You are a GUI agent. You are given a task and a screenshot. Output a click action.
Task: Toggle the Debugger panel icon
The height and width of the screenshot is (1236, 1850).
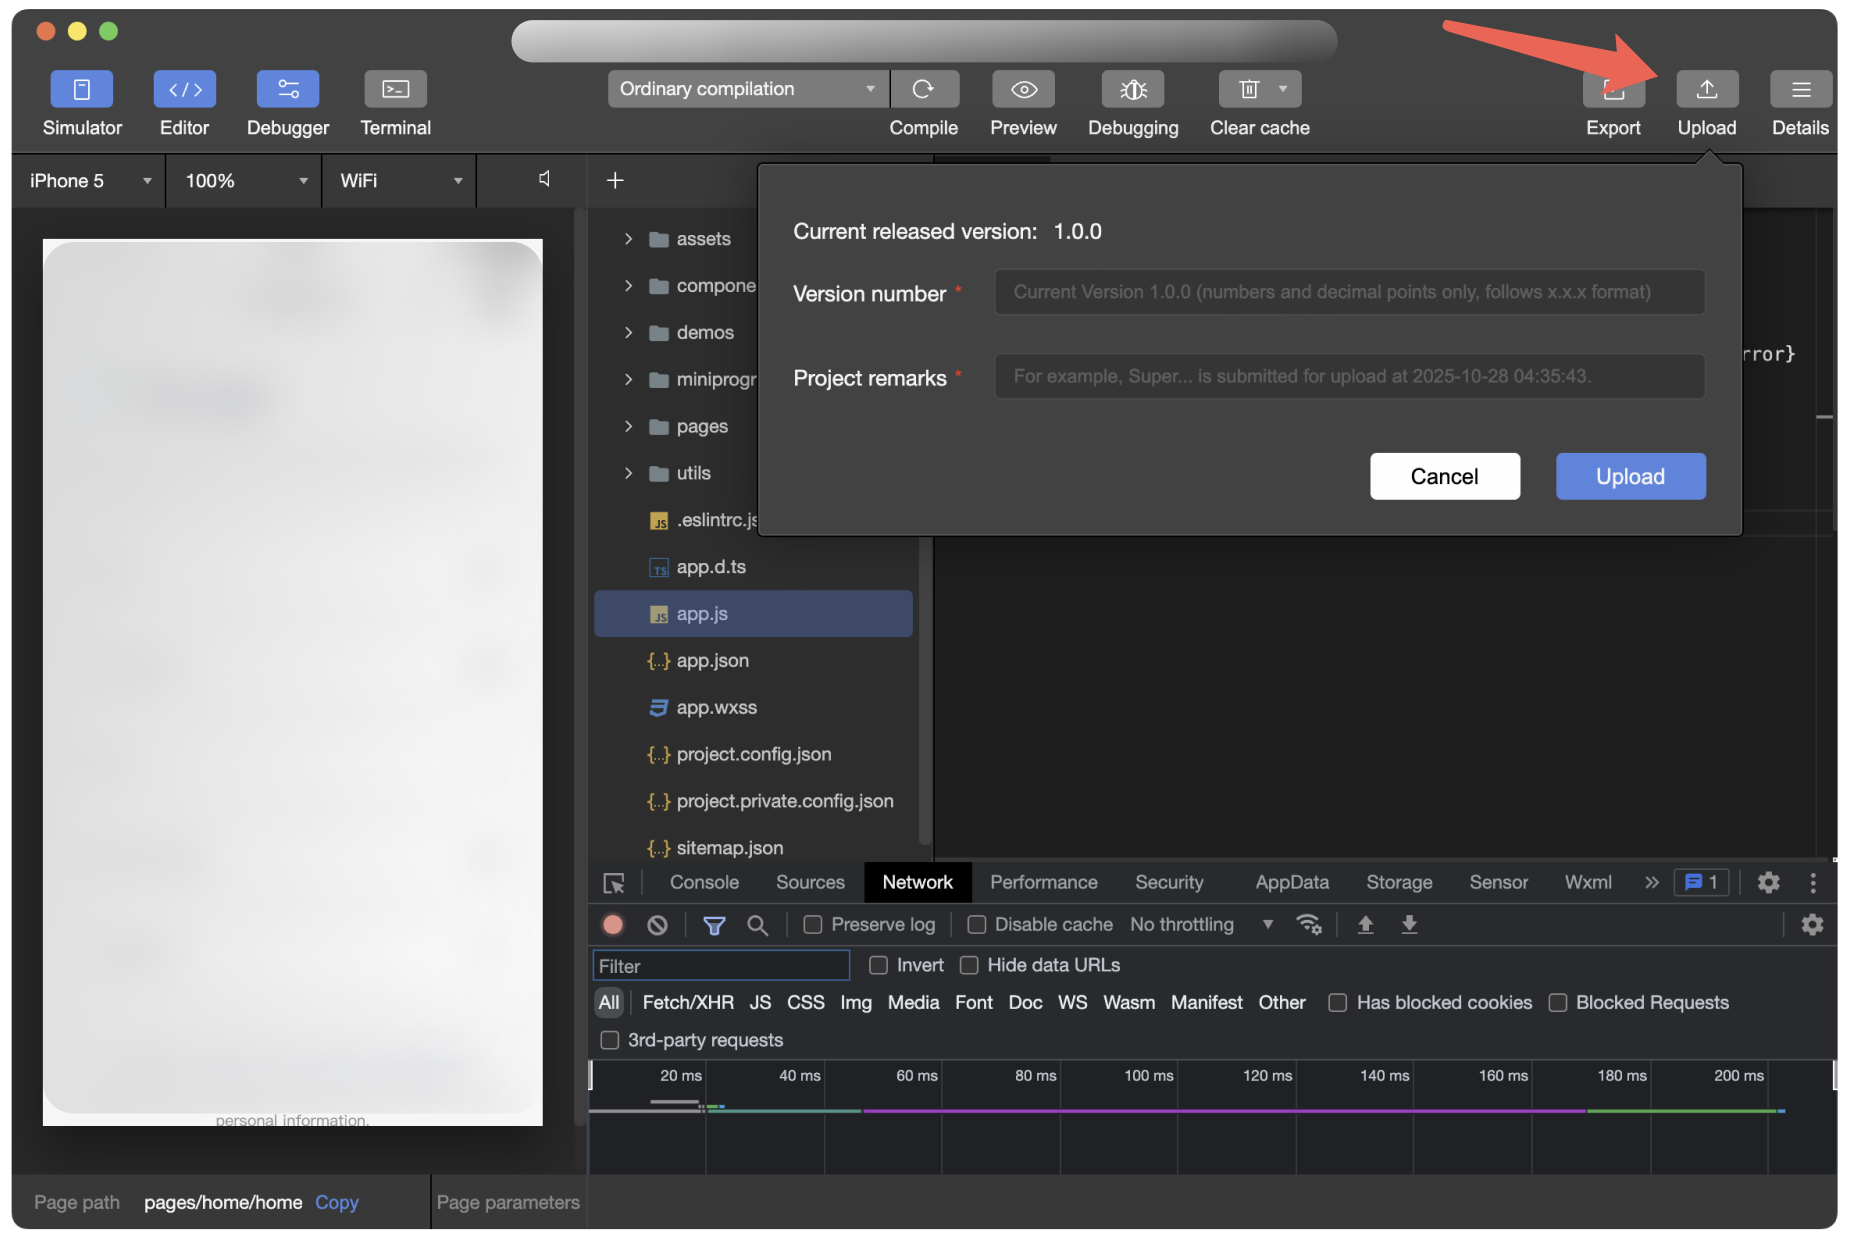[x=288, y=89]
